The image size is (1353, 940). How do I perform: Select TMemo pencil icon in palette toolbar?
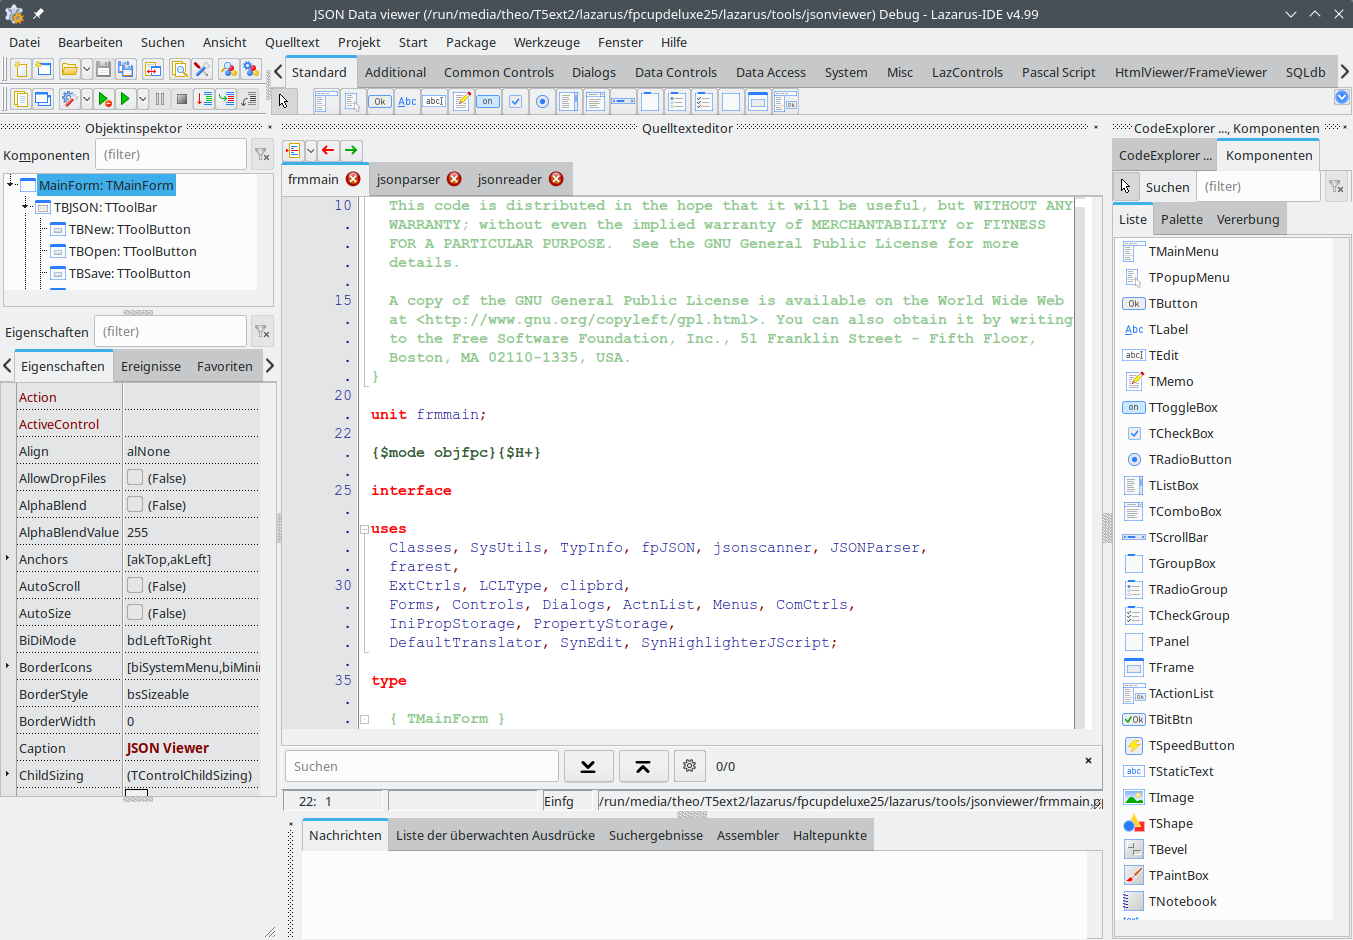(x=461, y=101)
